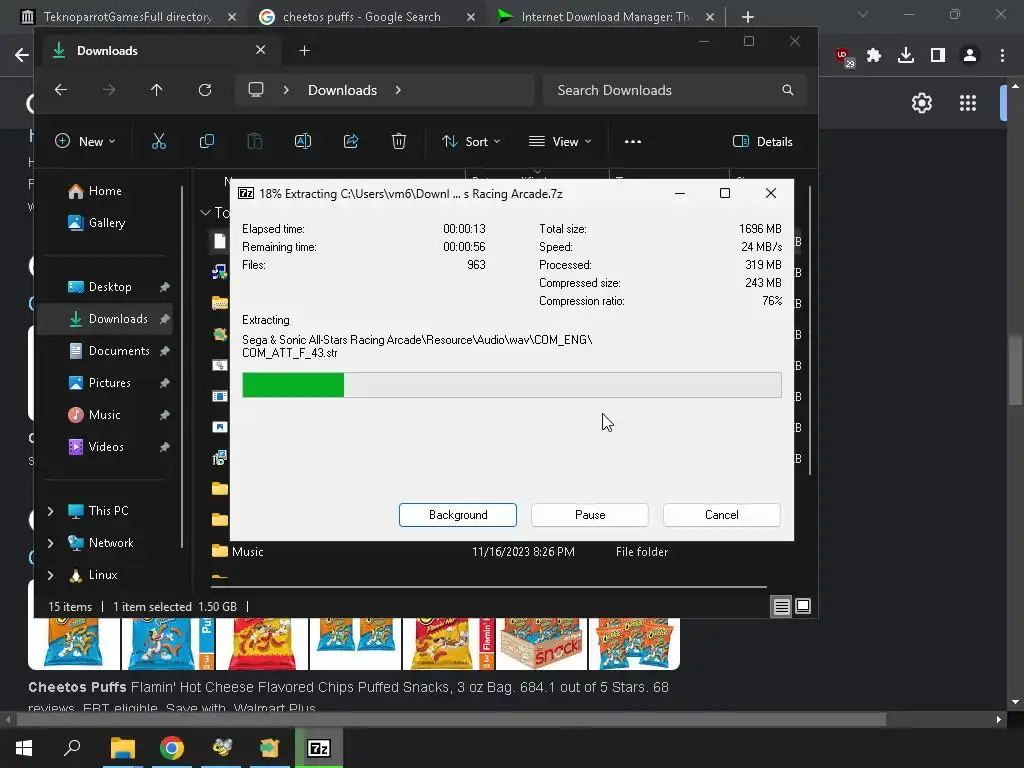
Task: Collapse the Today group chevron in file list
Action: 205,212
